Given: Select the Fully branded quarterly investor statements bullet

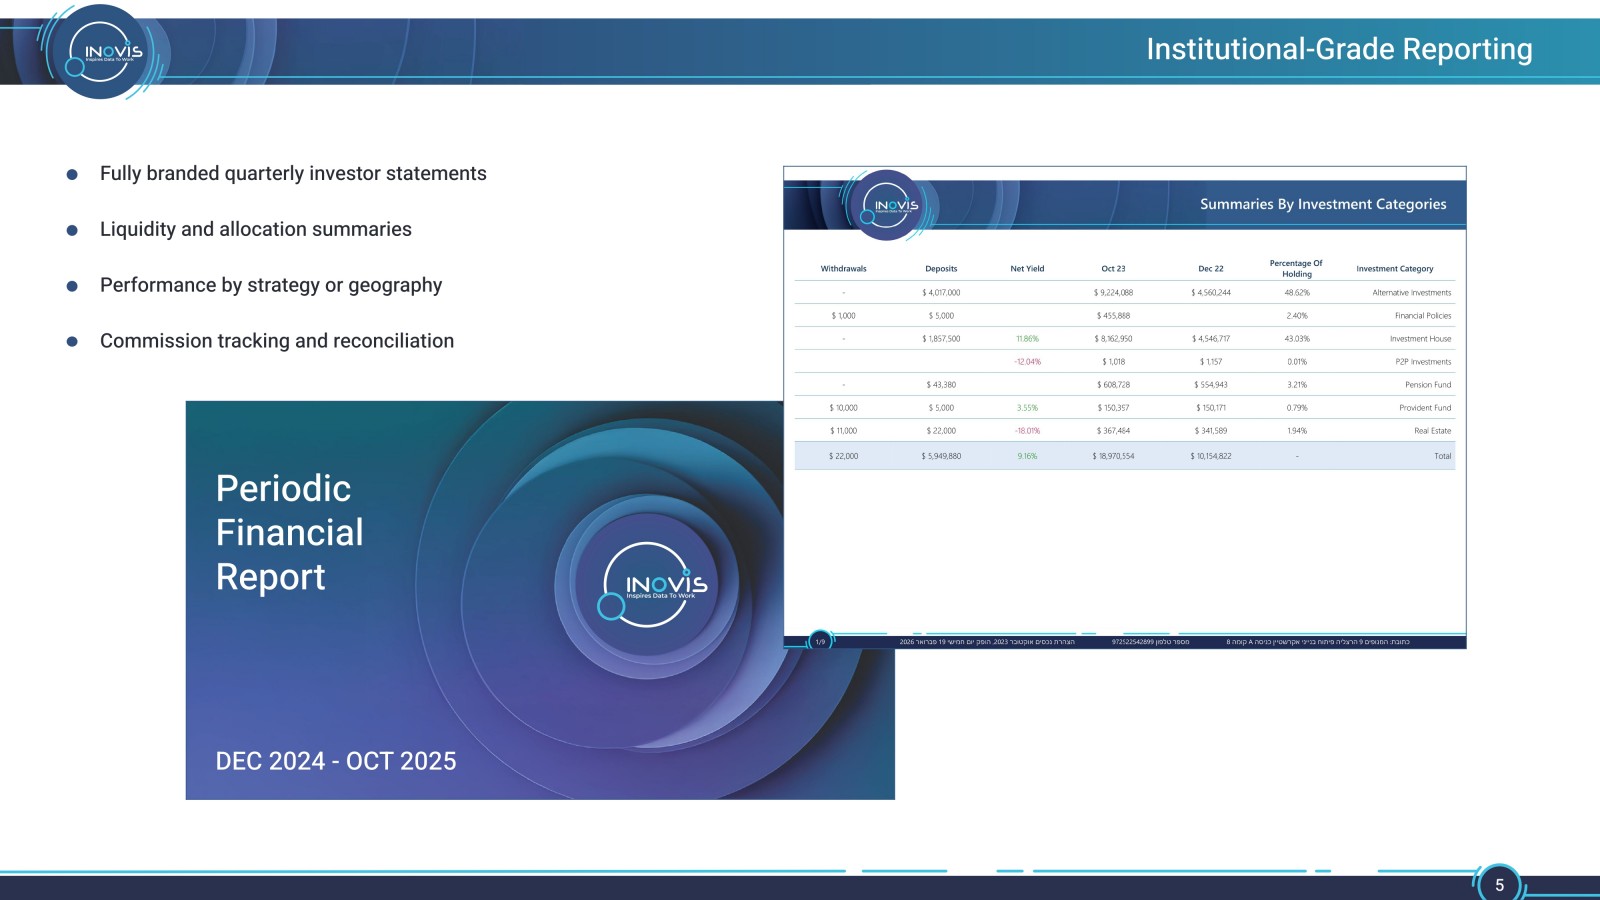Looking at the screenshot, I should pos(293,174).
